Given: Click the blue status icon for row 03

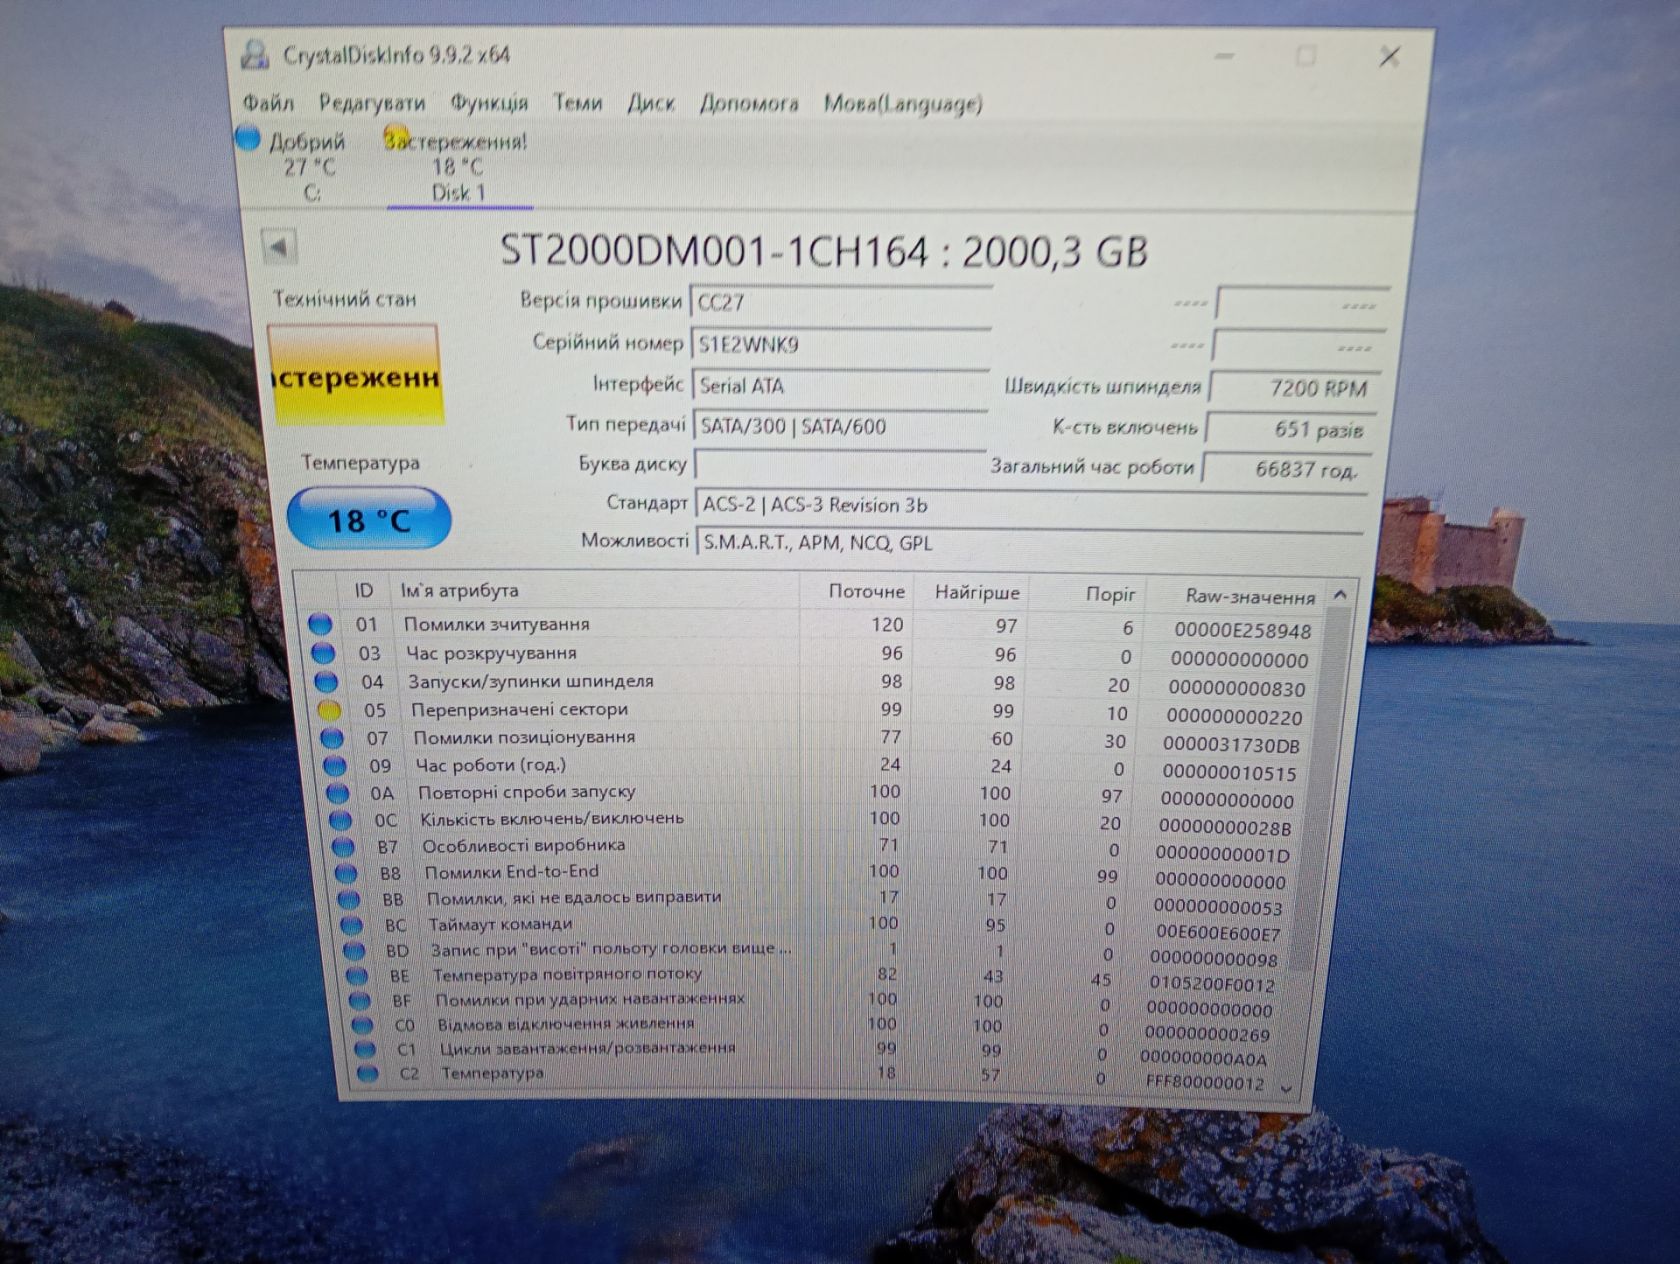Looking at the screenshot, I should pyautogui.click(x=323, y=654).
